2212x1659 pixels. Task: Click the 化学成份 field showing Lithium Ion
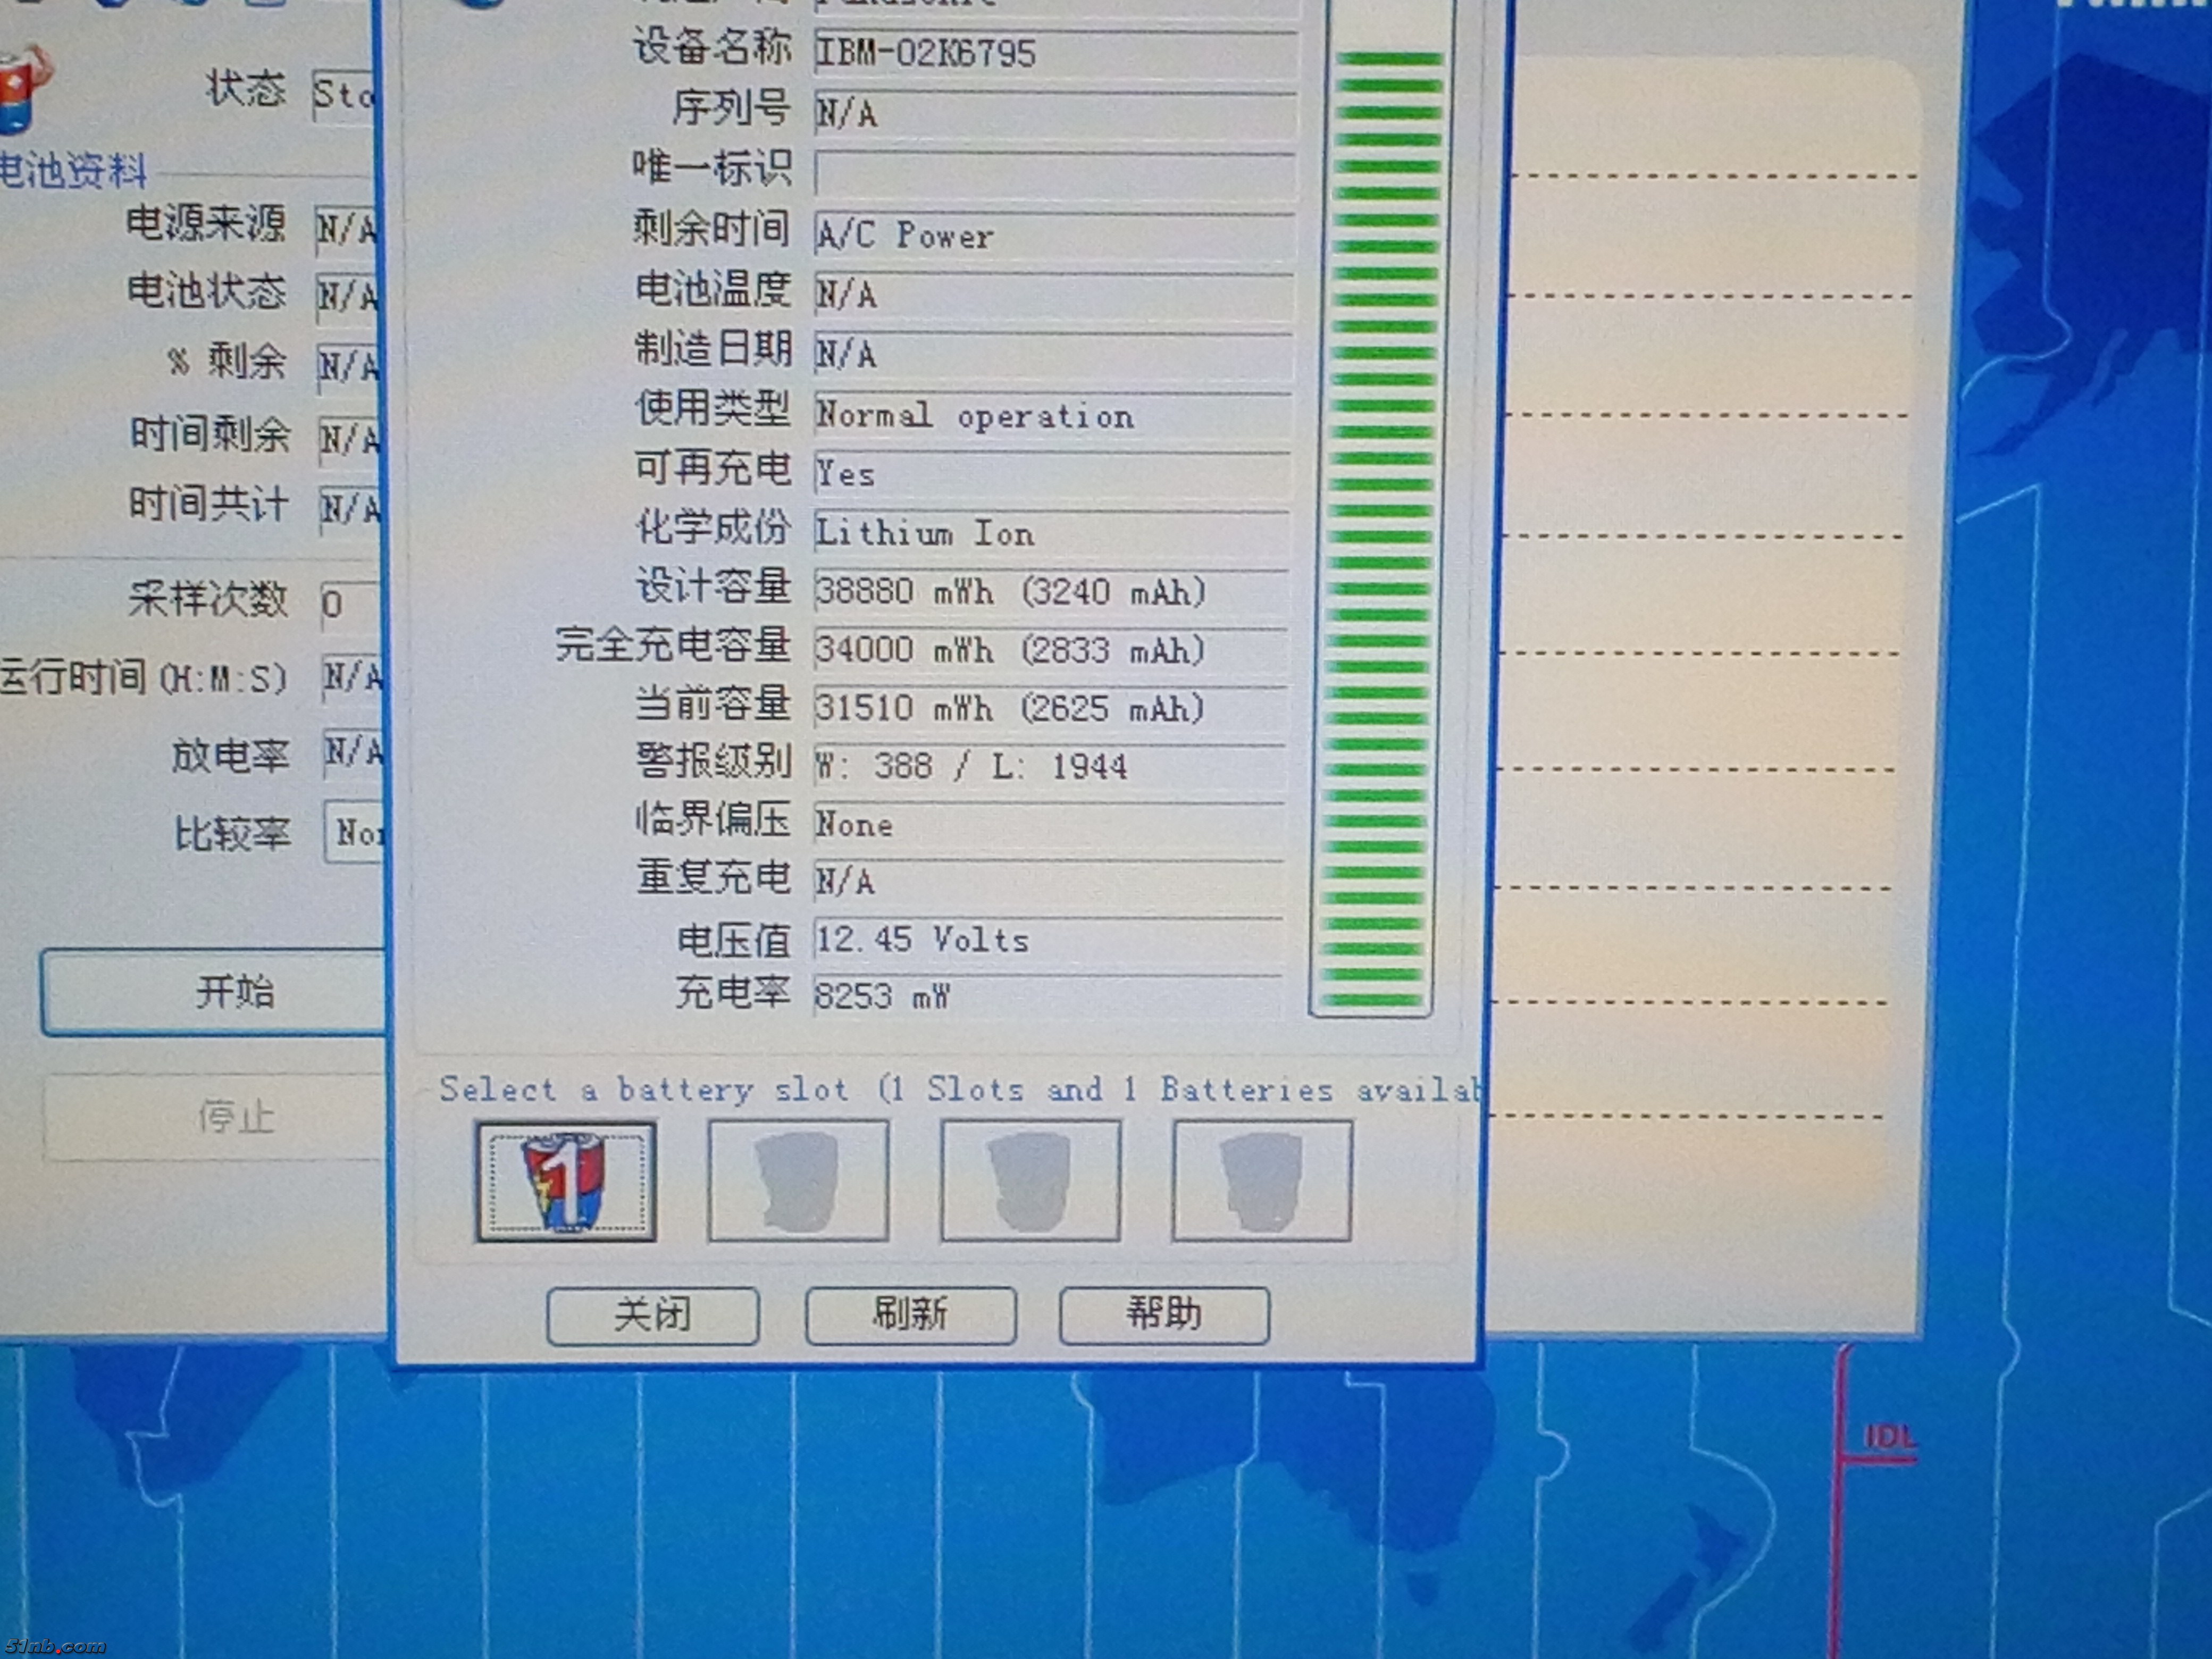[1050, 533]
